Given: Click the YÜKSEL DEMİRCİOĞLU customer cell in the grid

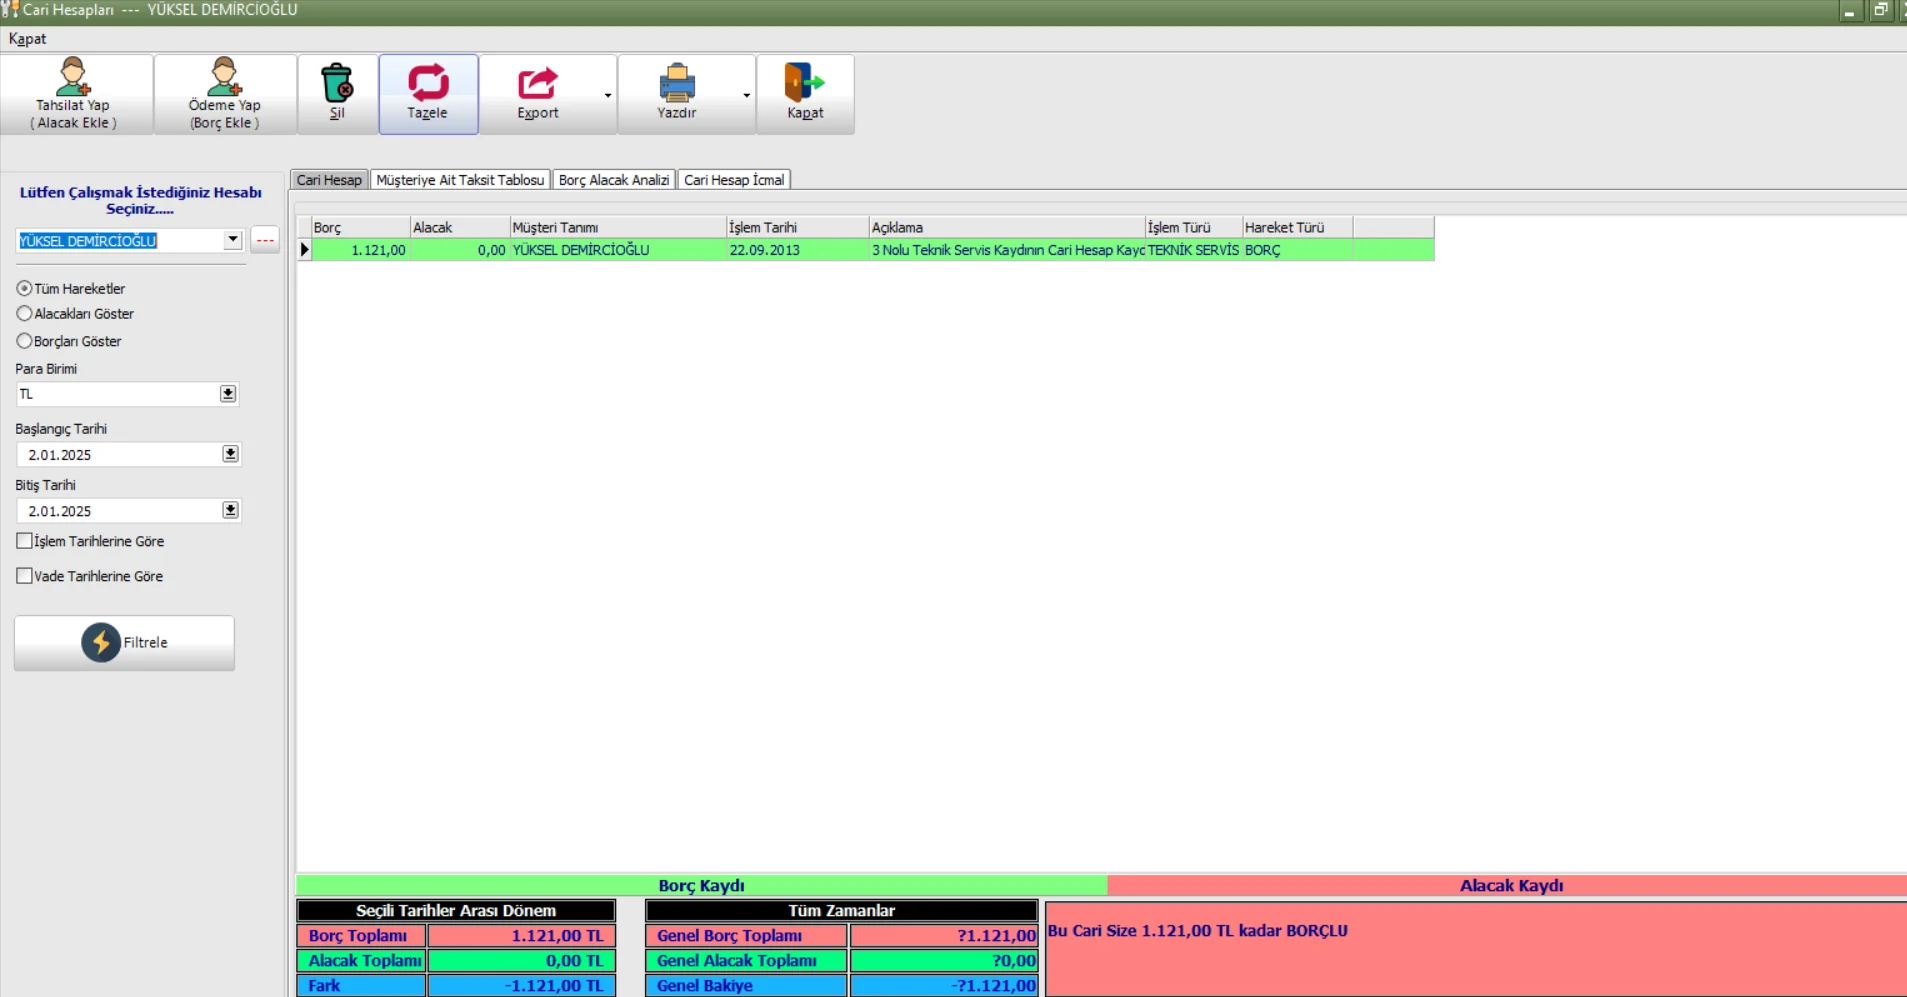Looking at the screenshot, I should (x=618, y=250).
